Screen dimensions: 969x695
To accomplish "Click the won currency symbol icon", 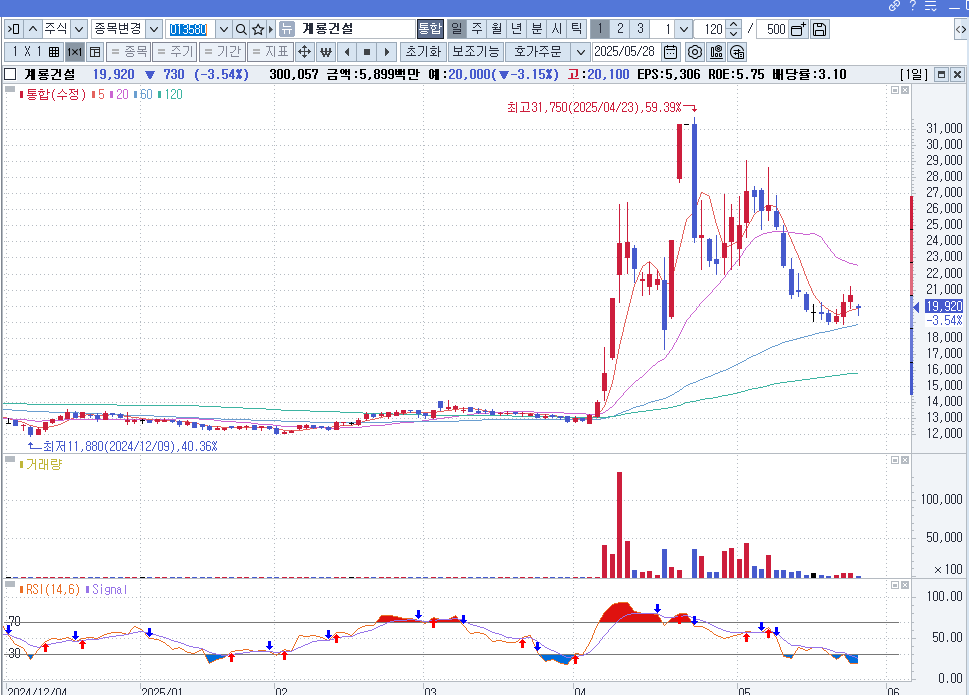I will pos(325,51).
